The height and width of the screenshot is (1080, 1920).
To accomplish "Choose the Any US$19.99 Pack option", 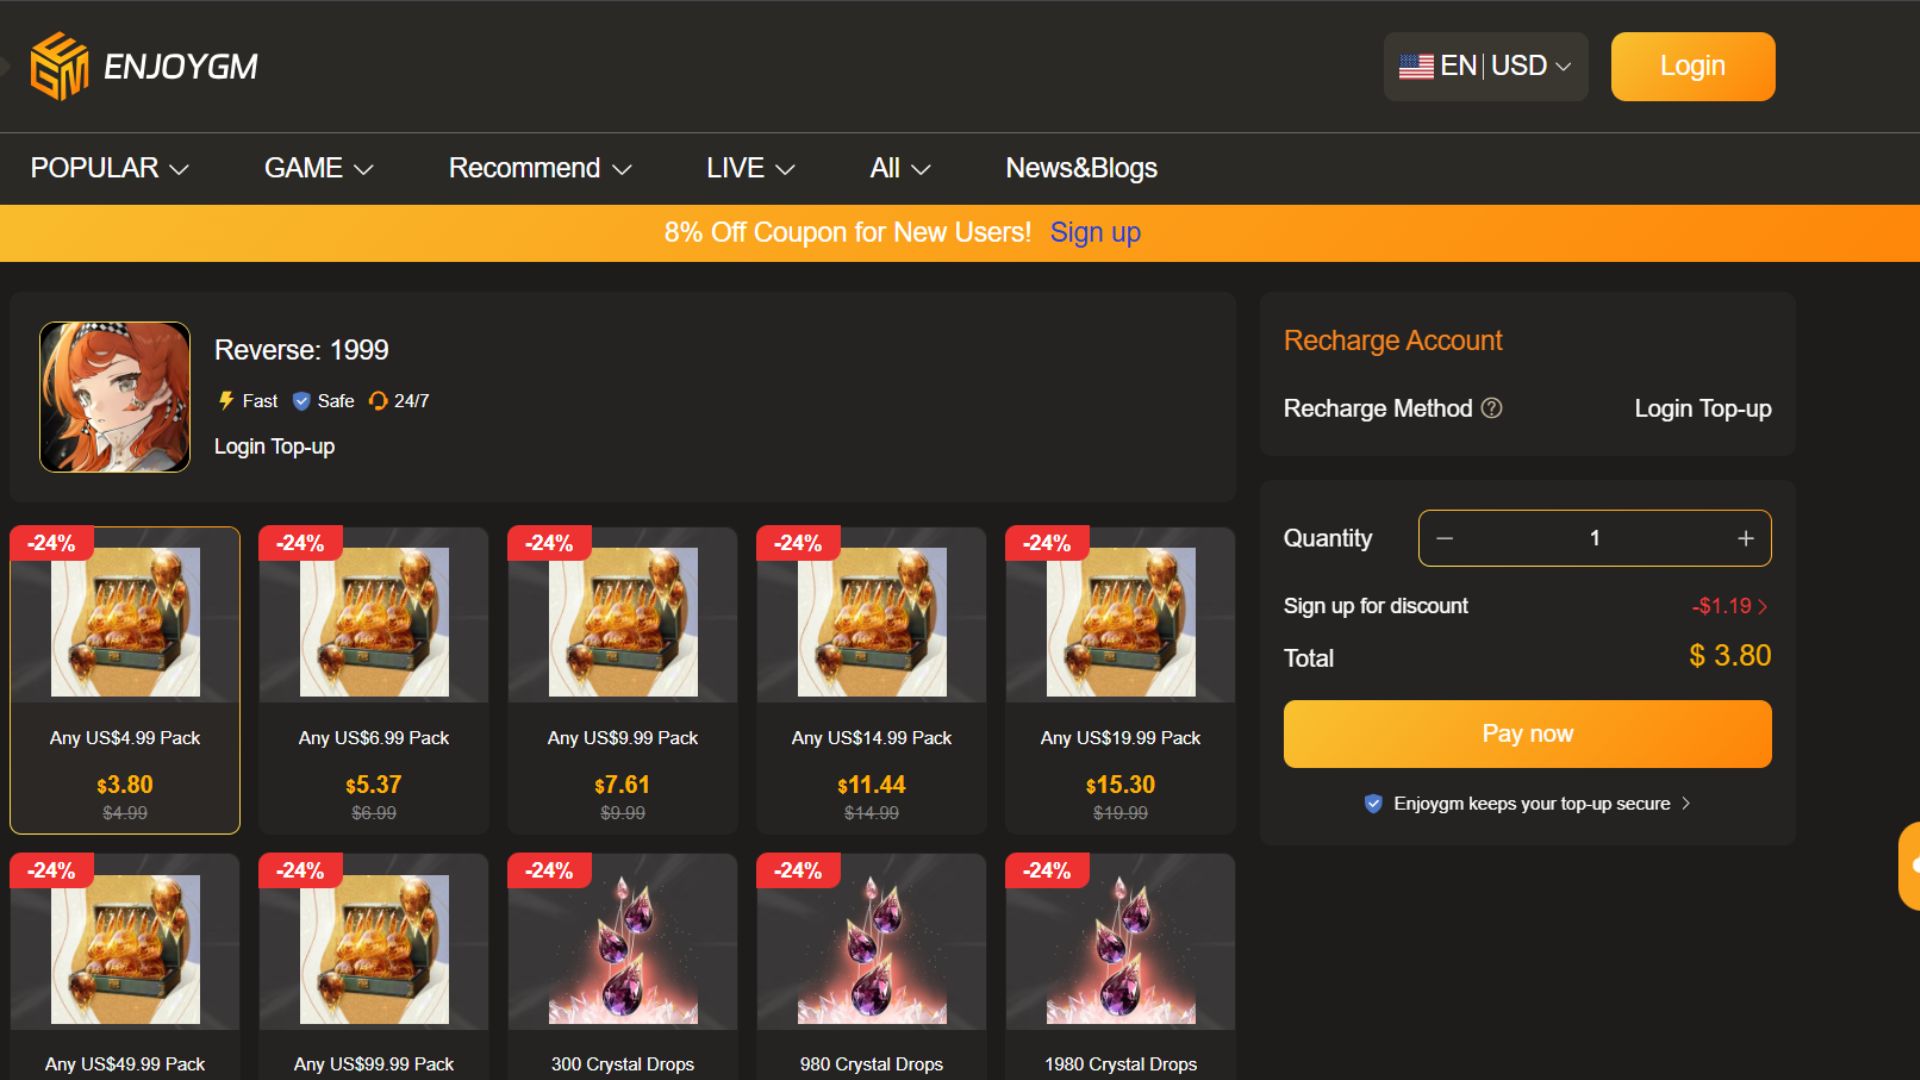I will [1120, 680].
